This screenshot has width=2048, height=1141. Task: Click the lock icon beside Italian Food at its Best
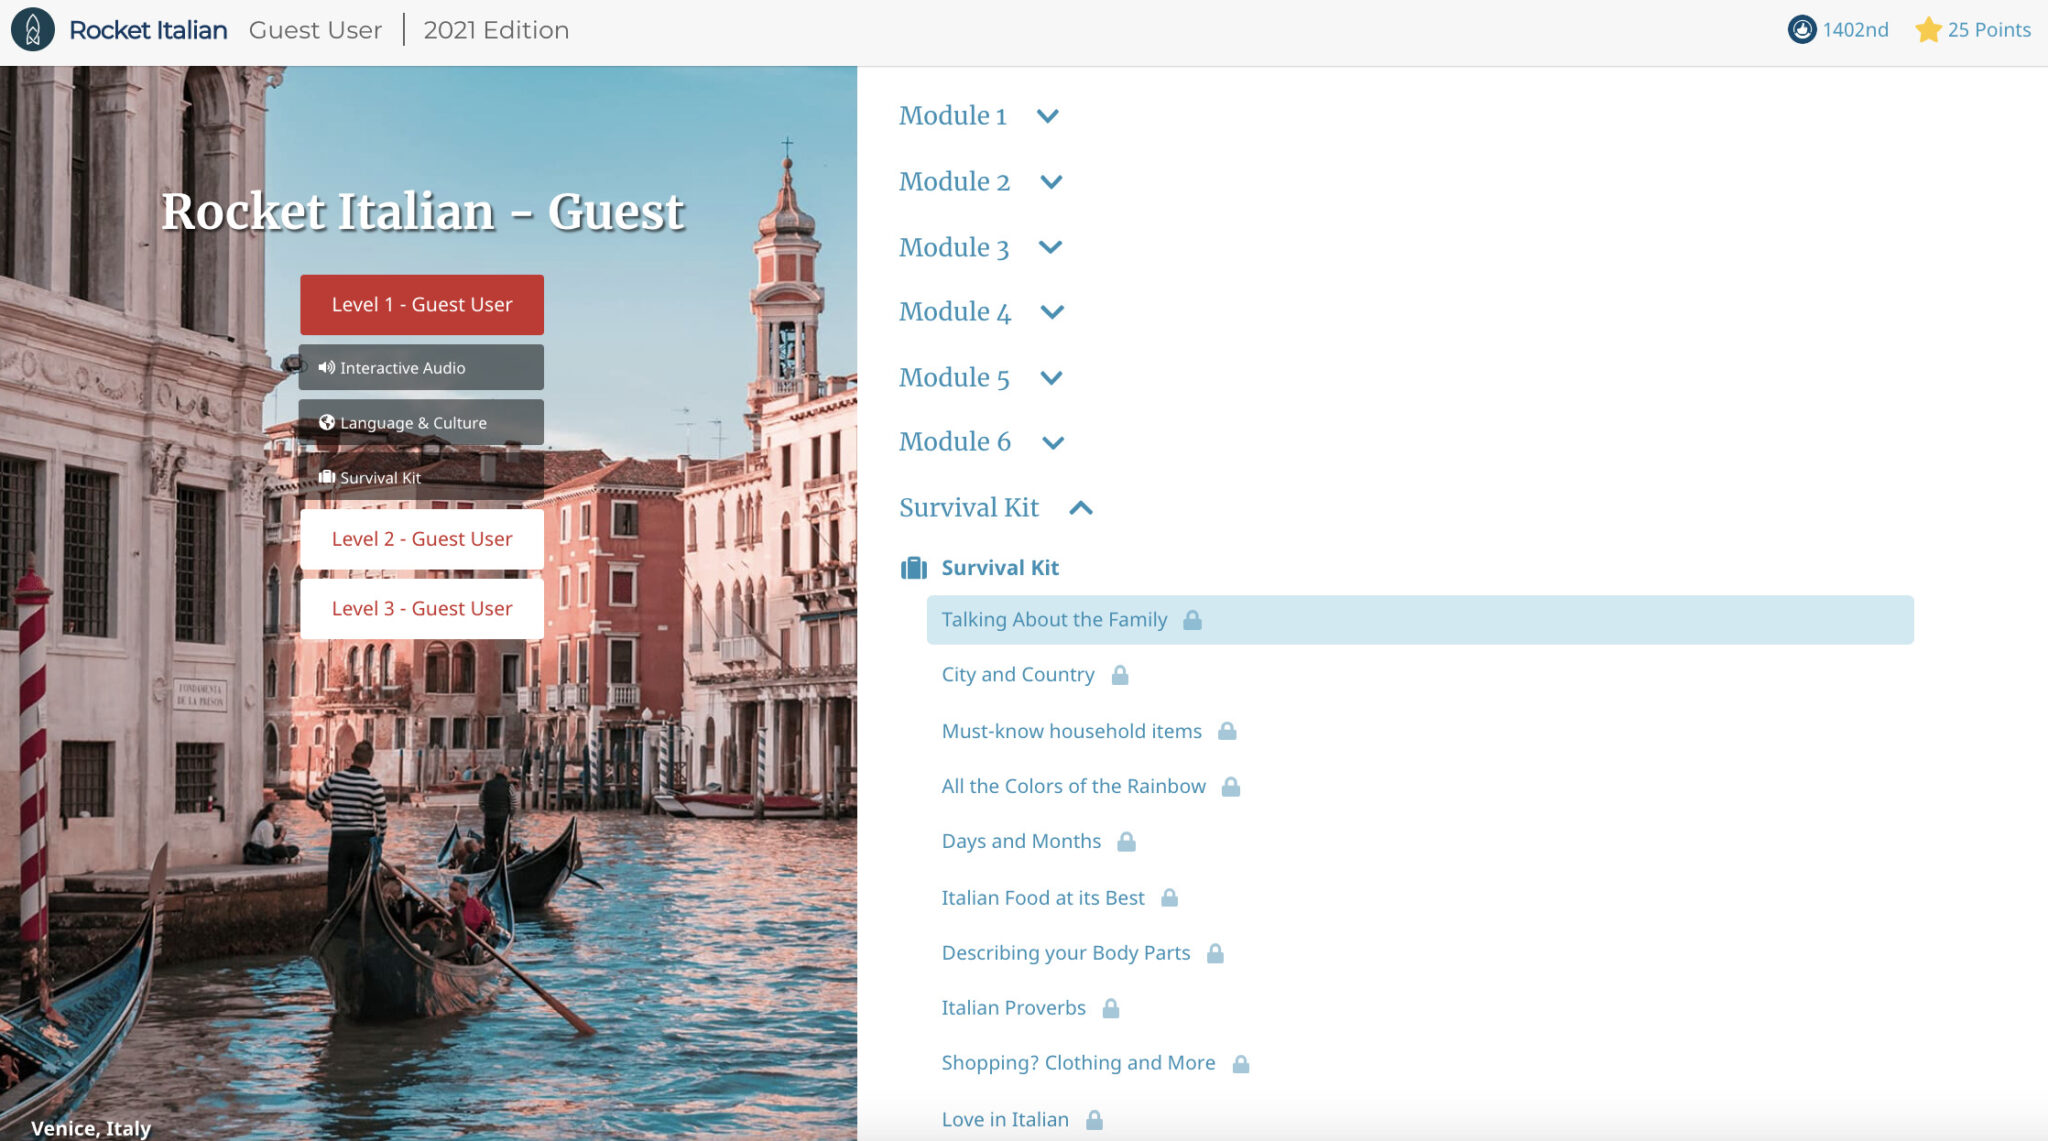[1169, 898]
